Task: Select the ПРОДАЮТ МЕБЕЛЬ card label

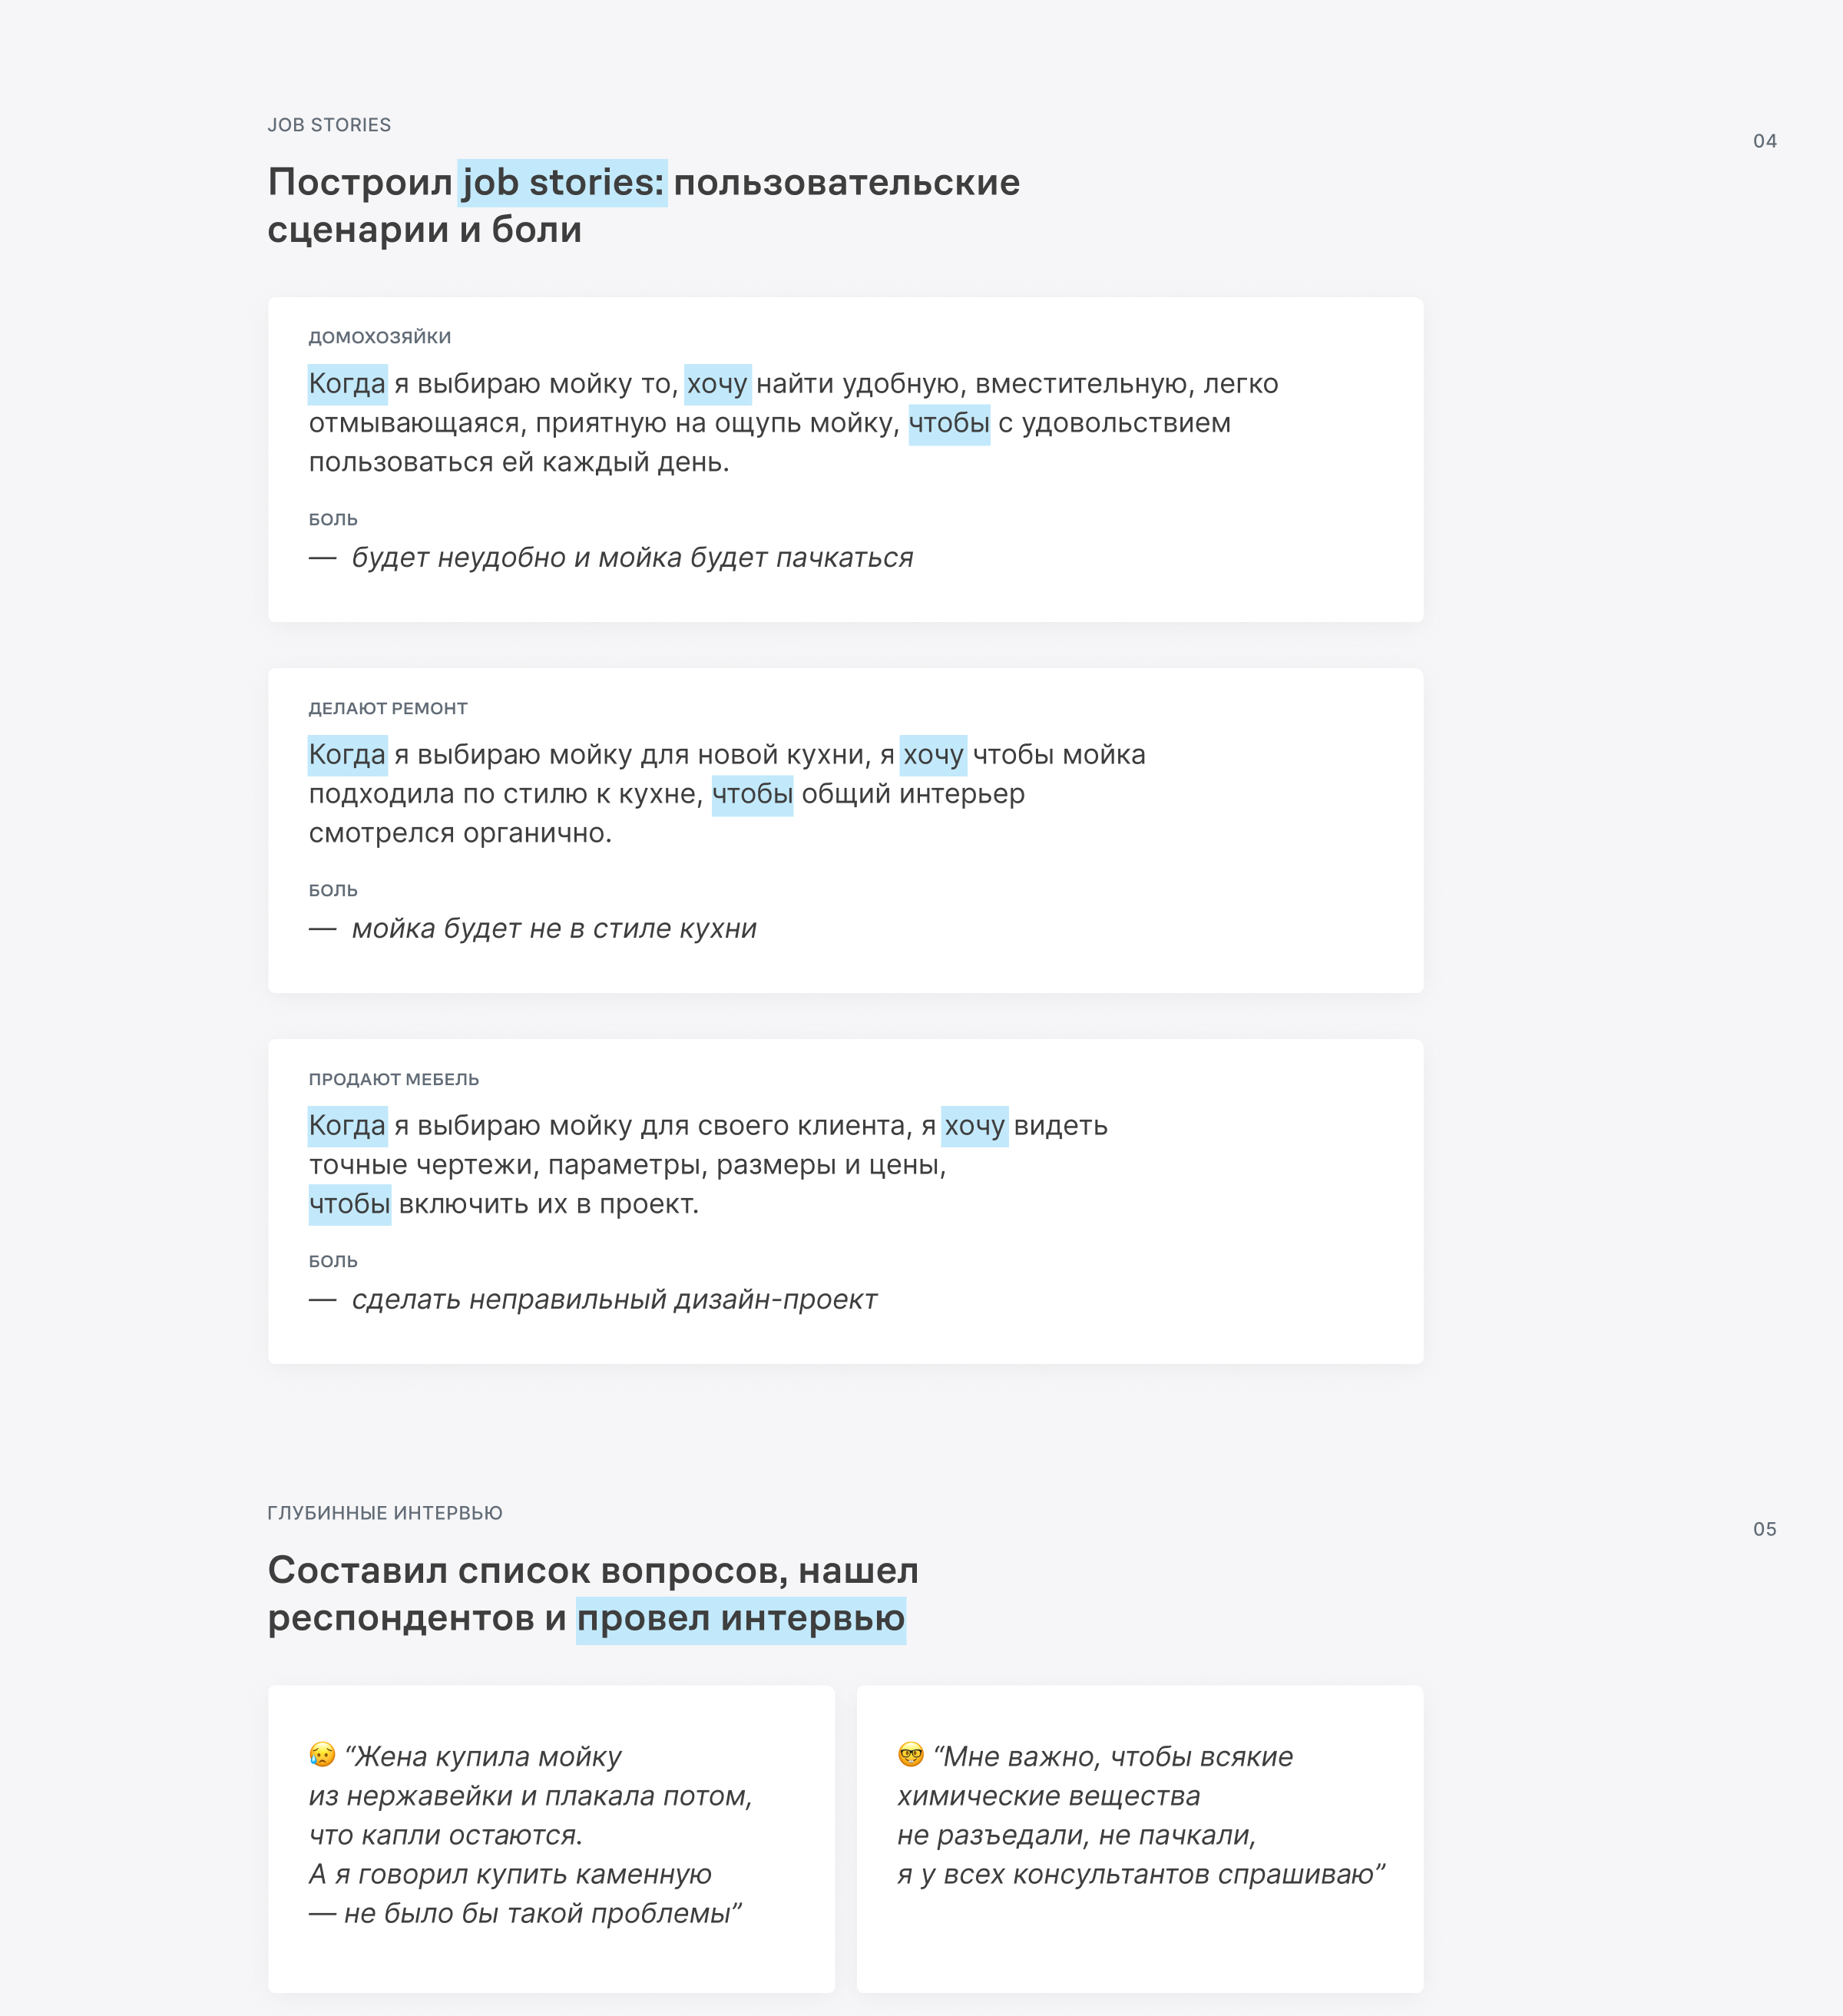Action: tap(393, 1080)
